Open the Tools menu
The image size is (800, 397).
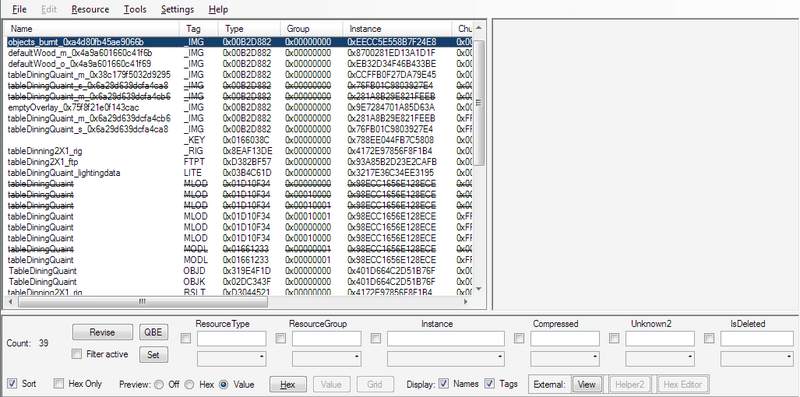point(135,9)
